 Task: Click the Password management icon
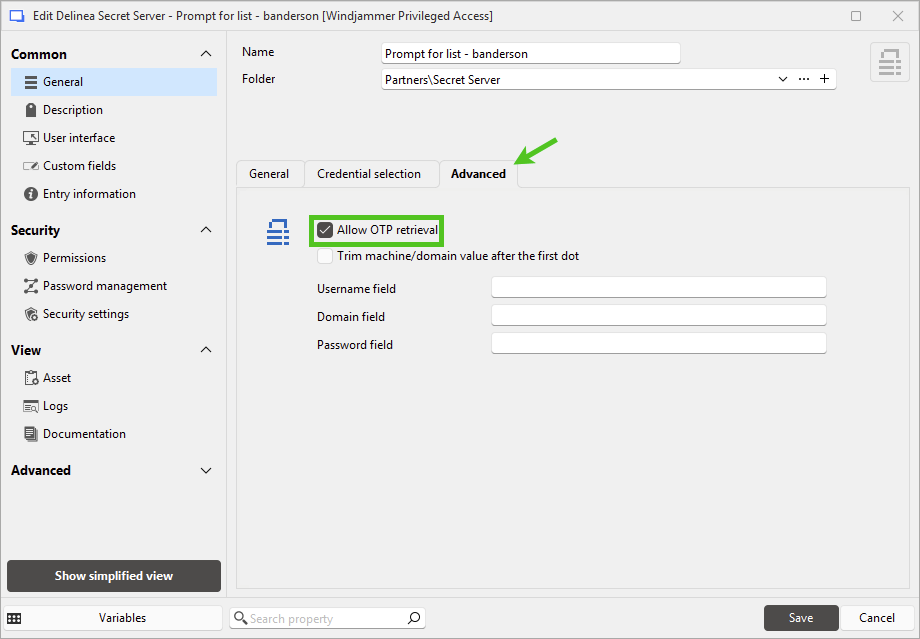(x=31, y=286)
